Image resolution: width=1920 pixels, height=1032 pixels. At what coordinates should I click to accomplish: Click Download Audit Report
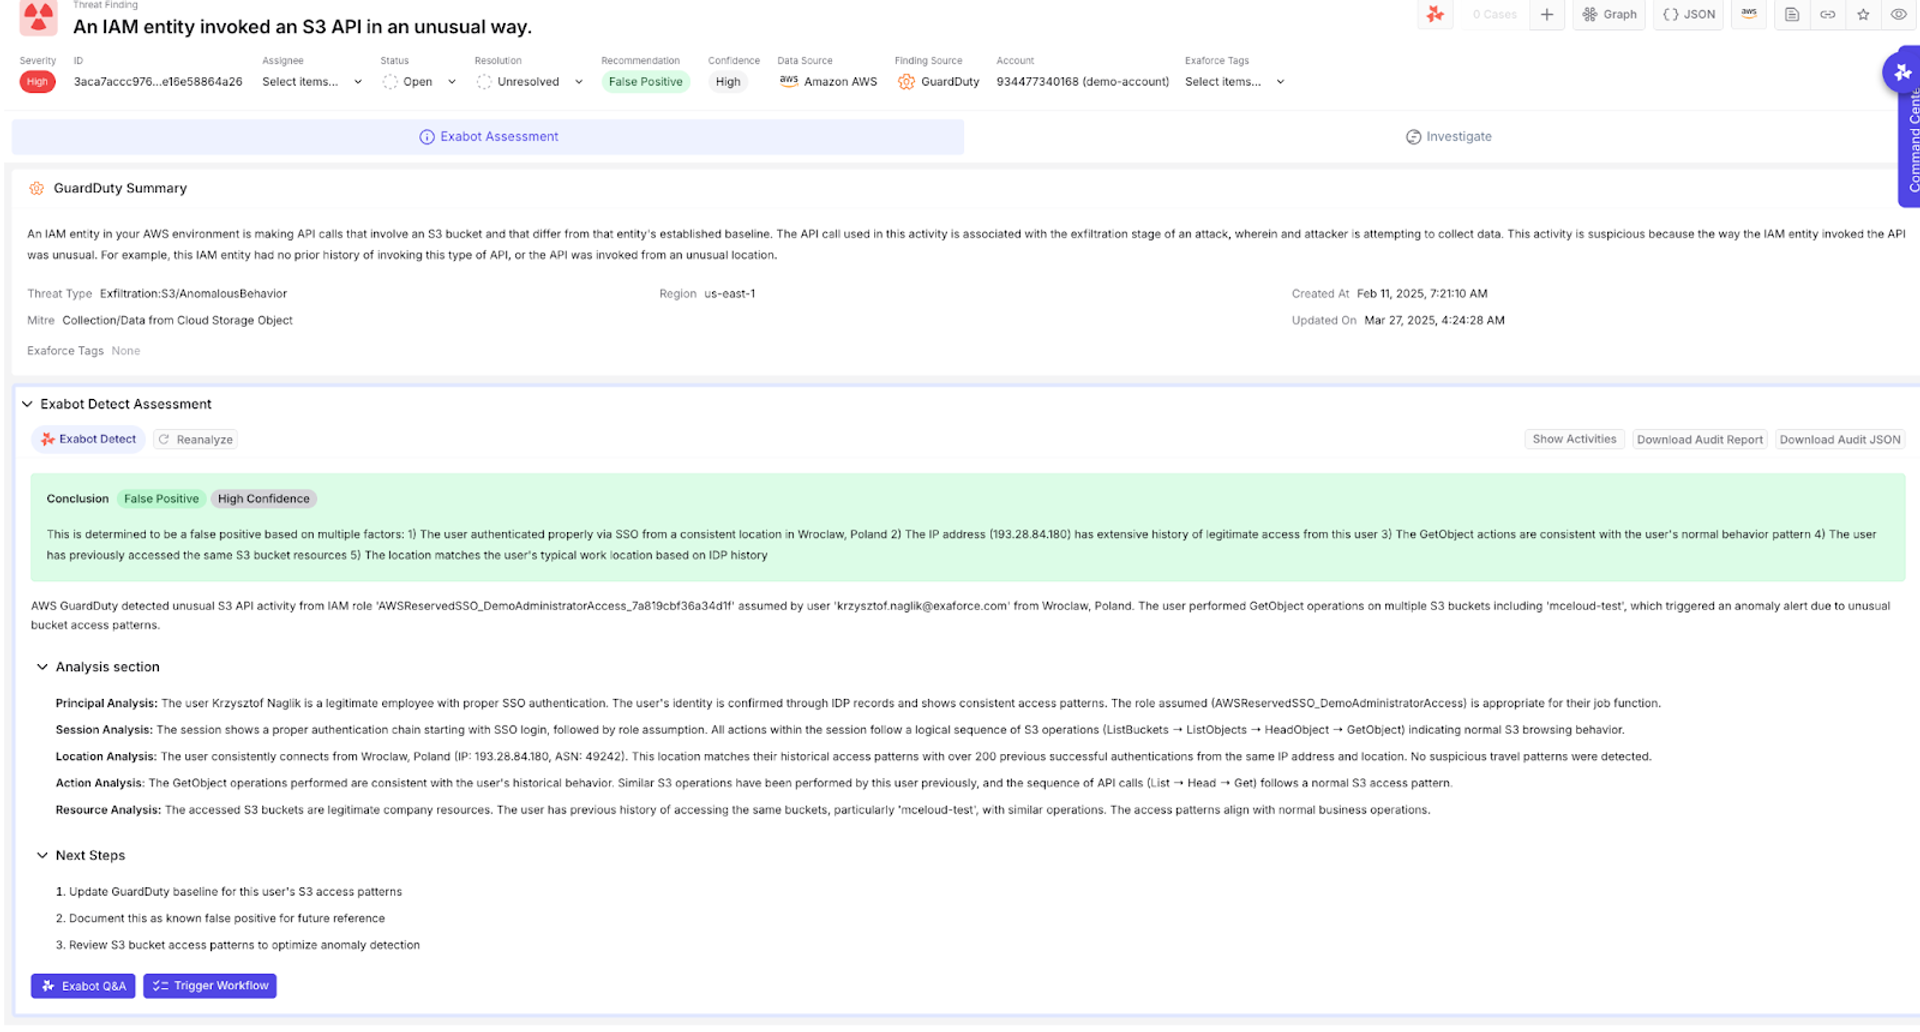coord(1699,440)
